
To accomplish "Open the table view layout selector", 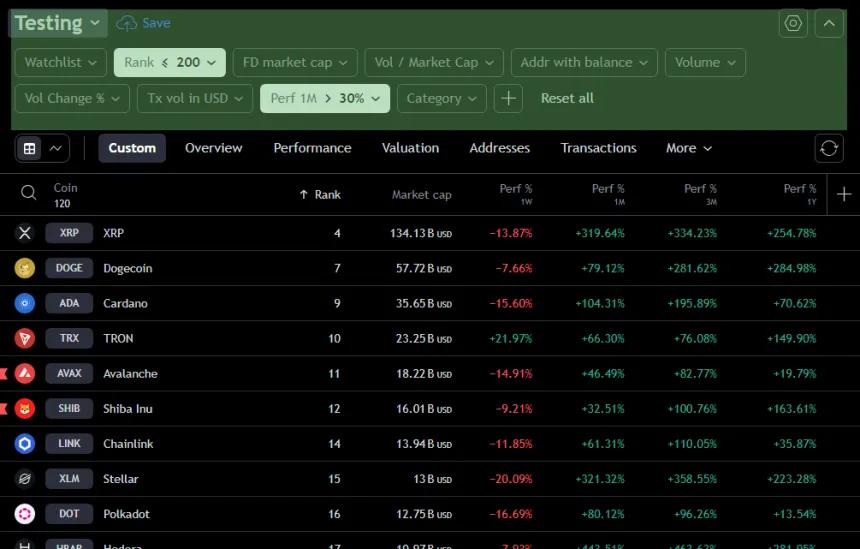I will (42, 148).
